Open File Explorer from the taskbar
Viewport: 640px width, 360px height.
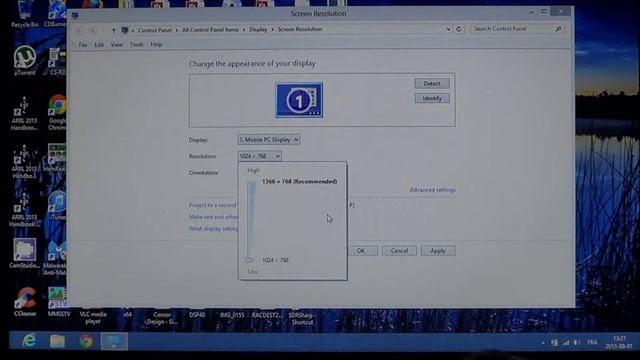[58, 341]
